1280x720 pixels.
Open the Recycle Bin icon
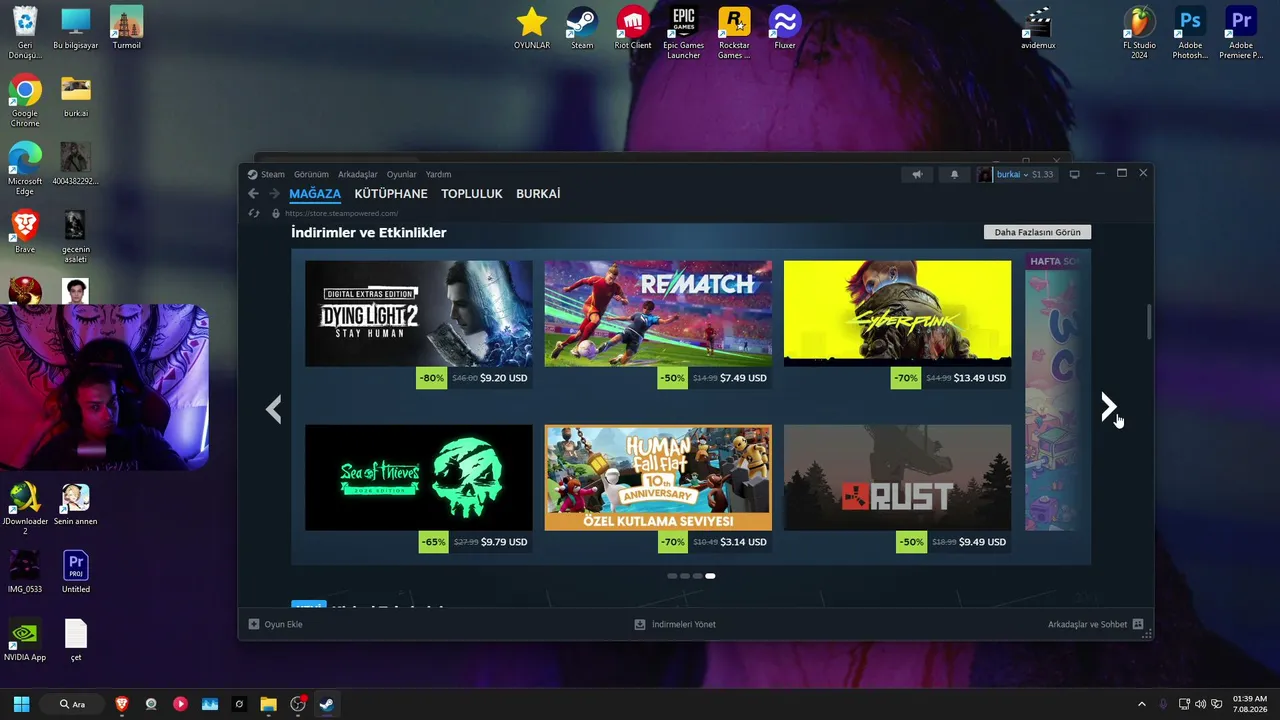[x=25, y=32]
